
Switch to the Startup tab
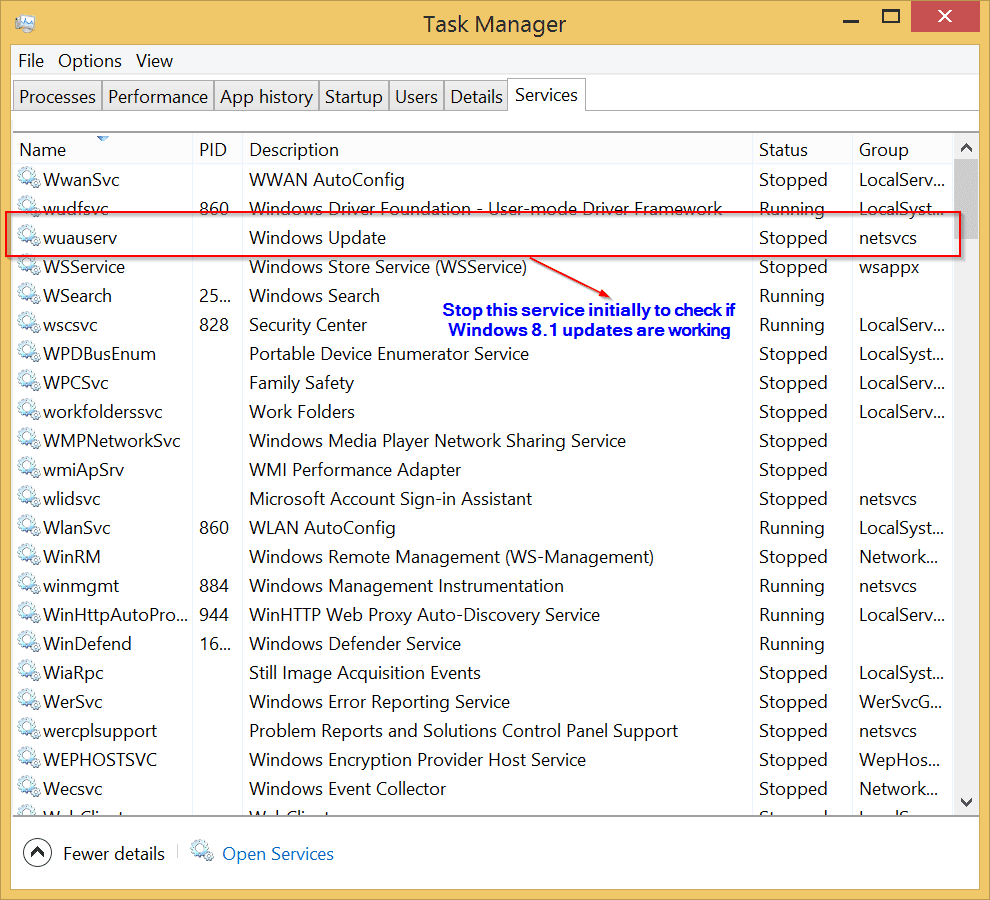point(353,97)
